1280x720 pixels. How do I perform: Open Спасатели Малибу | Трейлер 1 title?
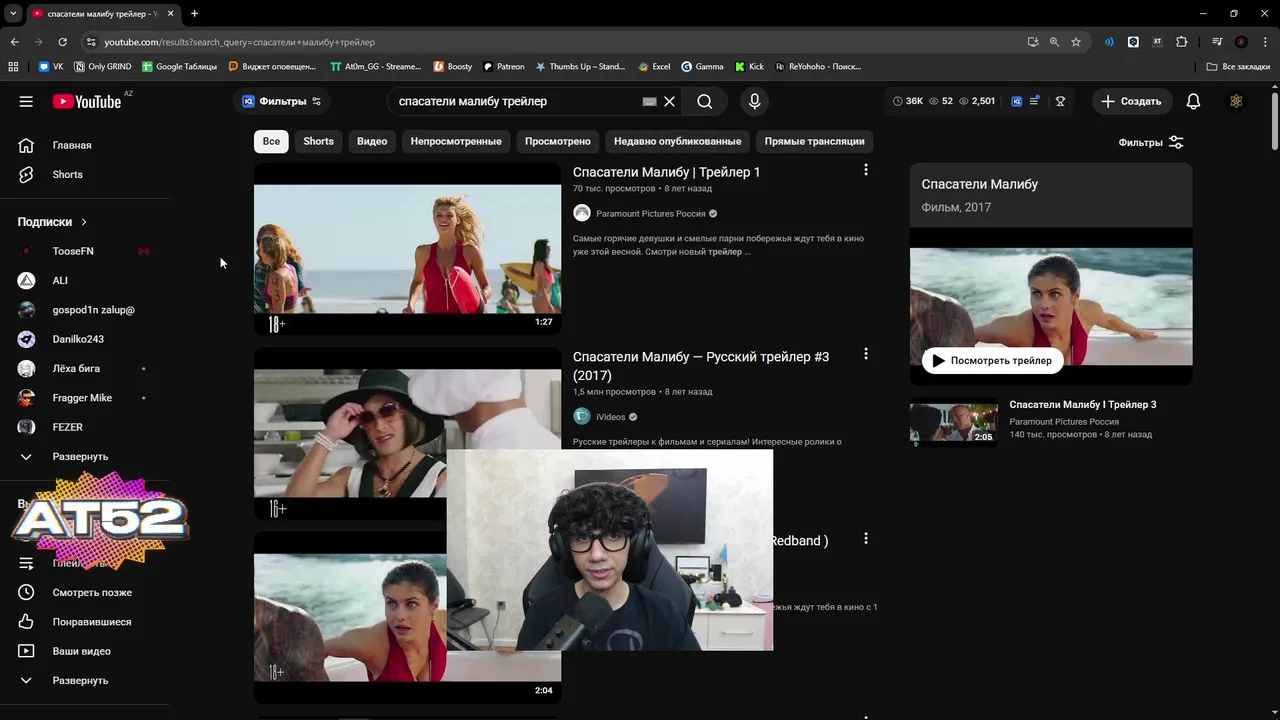(x=666, y=172)
